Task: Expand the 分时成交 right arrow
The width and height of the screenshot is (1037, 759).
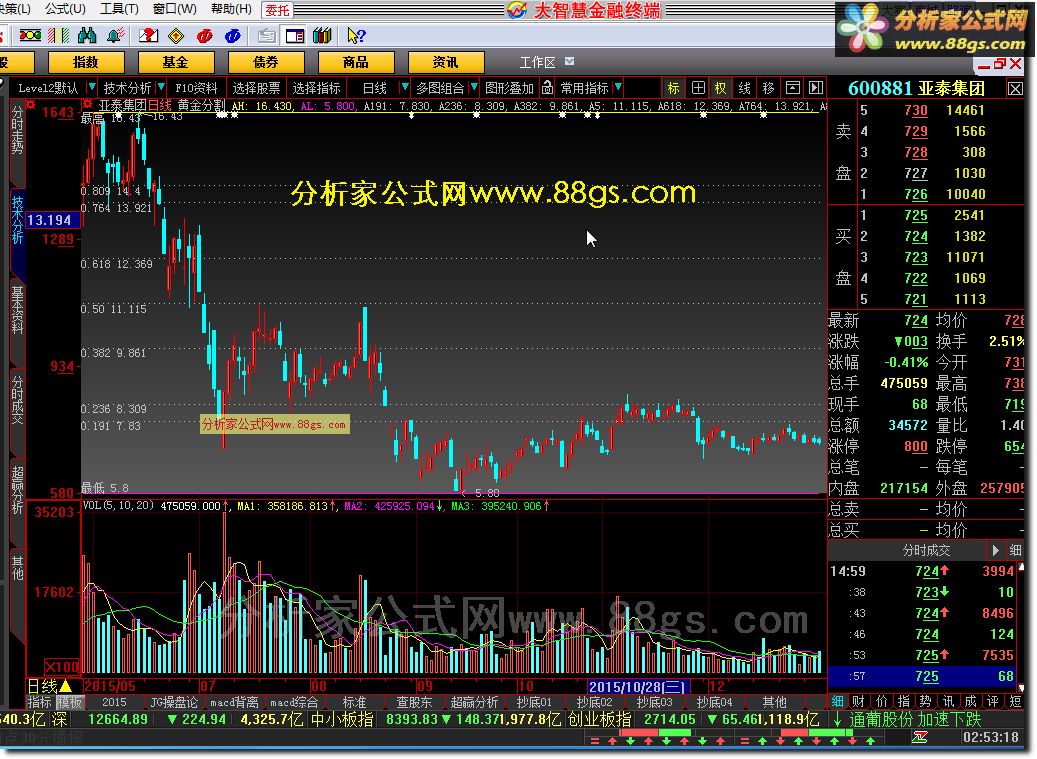Action: [x=995, y=550]
